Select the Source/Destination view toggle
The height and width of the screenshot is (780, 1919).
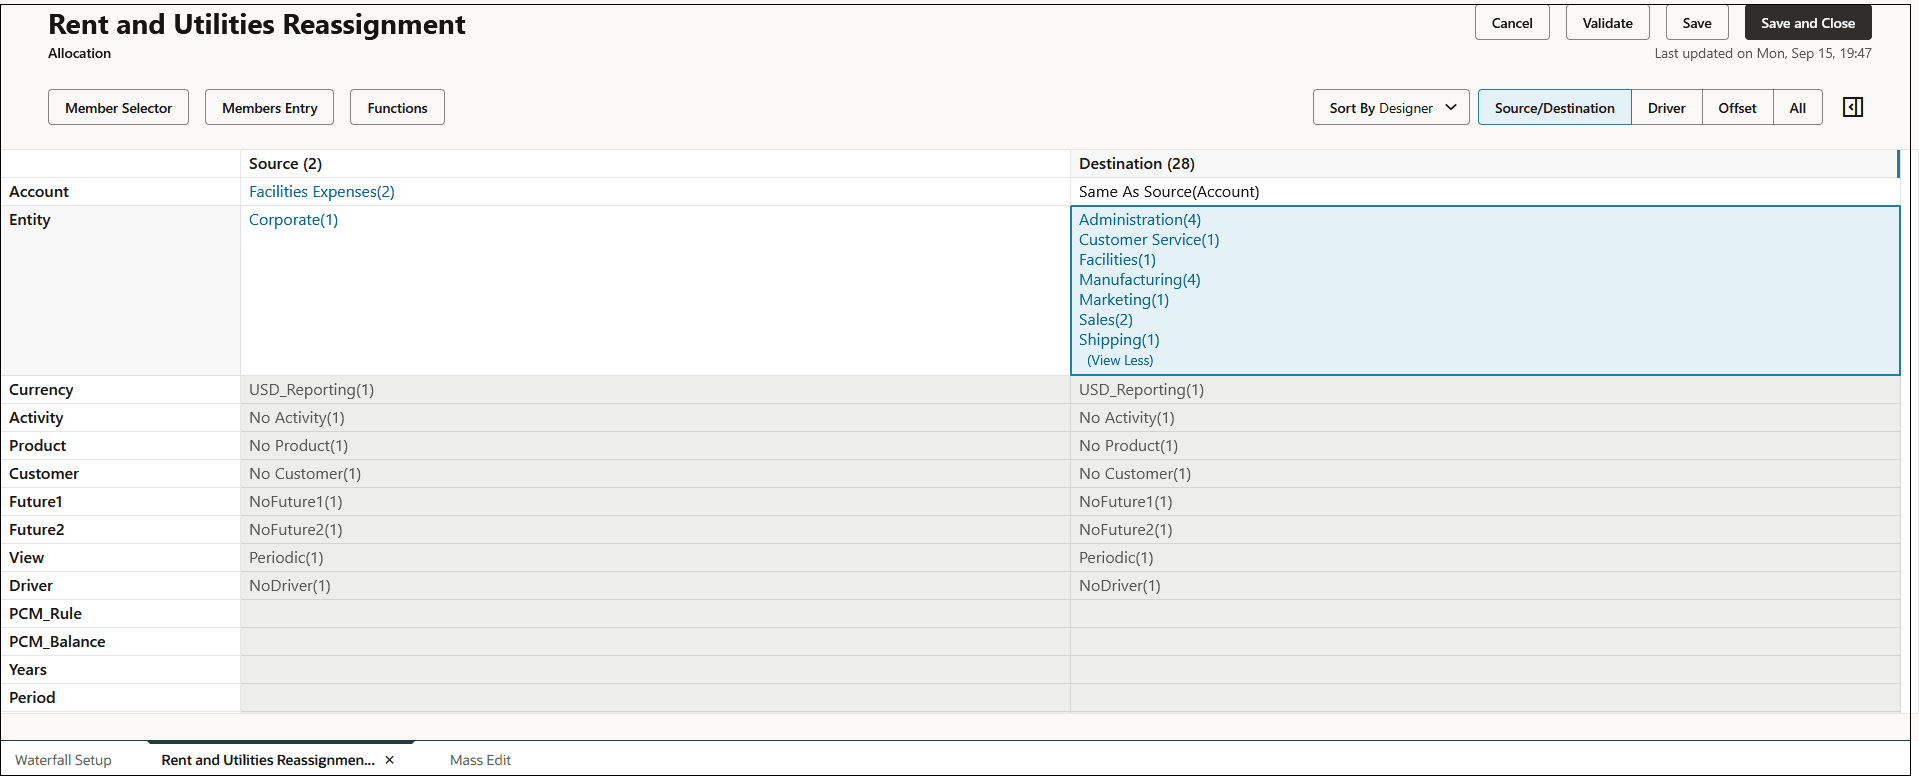[1554, 108]
